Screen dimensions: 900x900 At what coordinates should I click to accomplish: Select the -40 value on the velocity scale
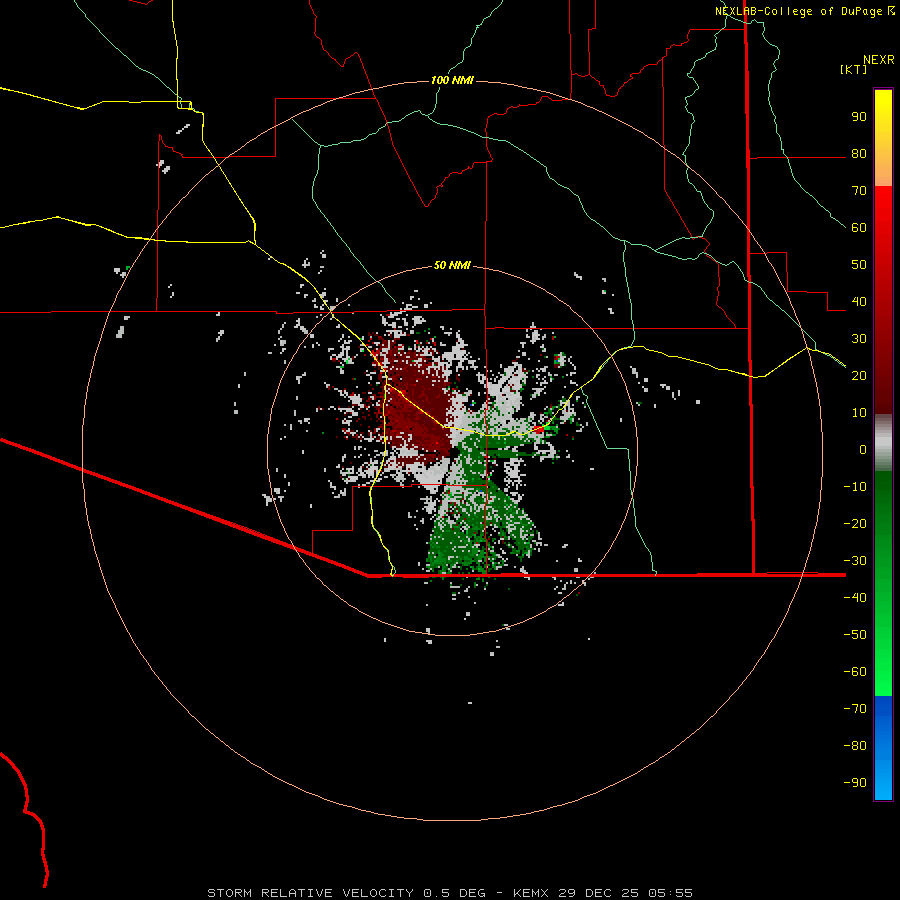855,598
